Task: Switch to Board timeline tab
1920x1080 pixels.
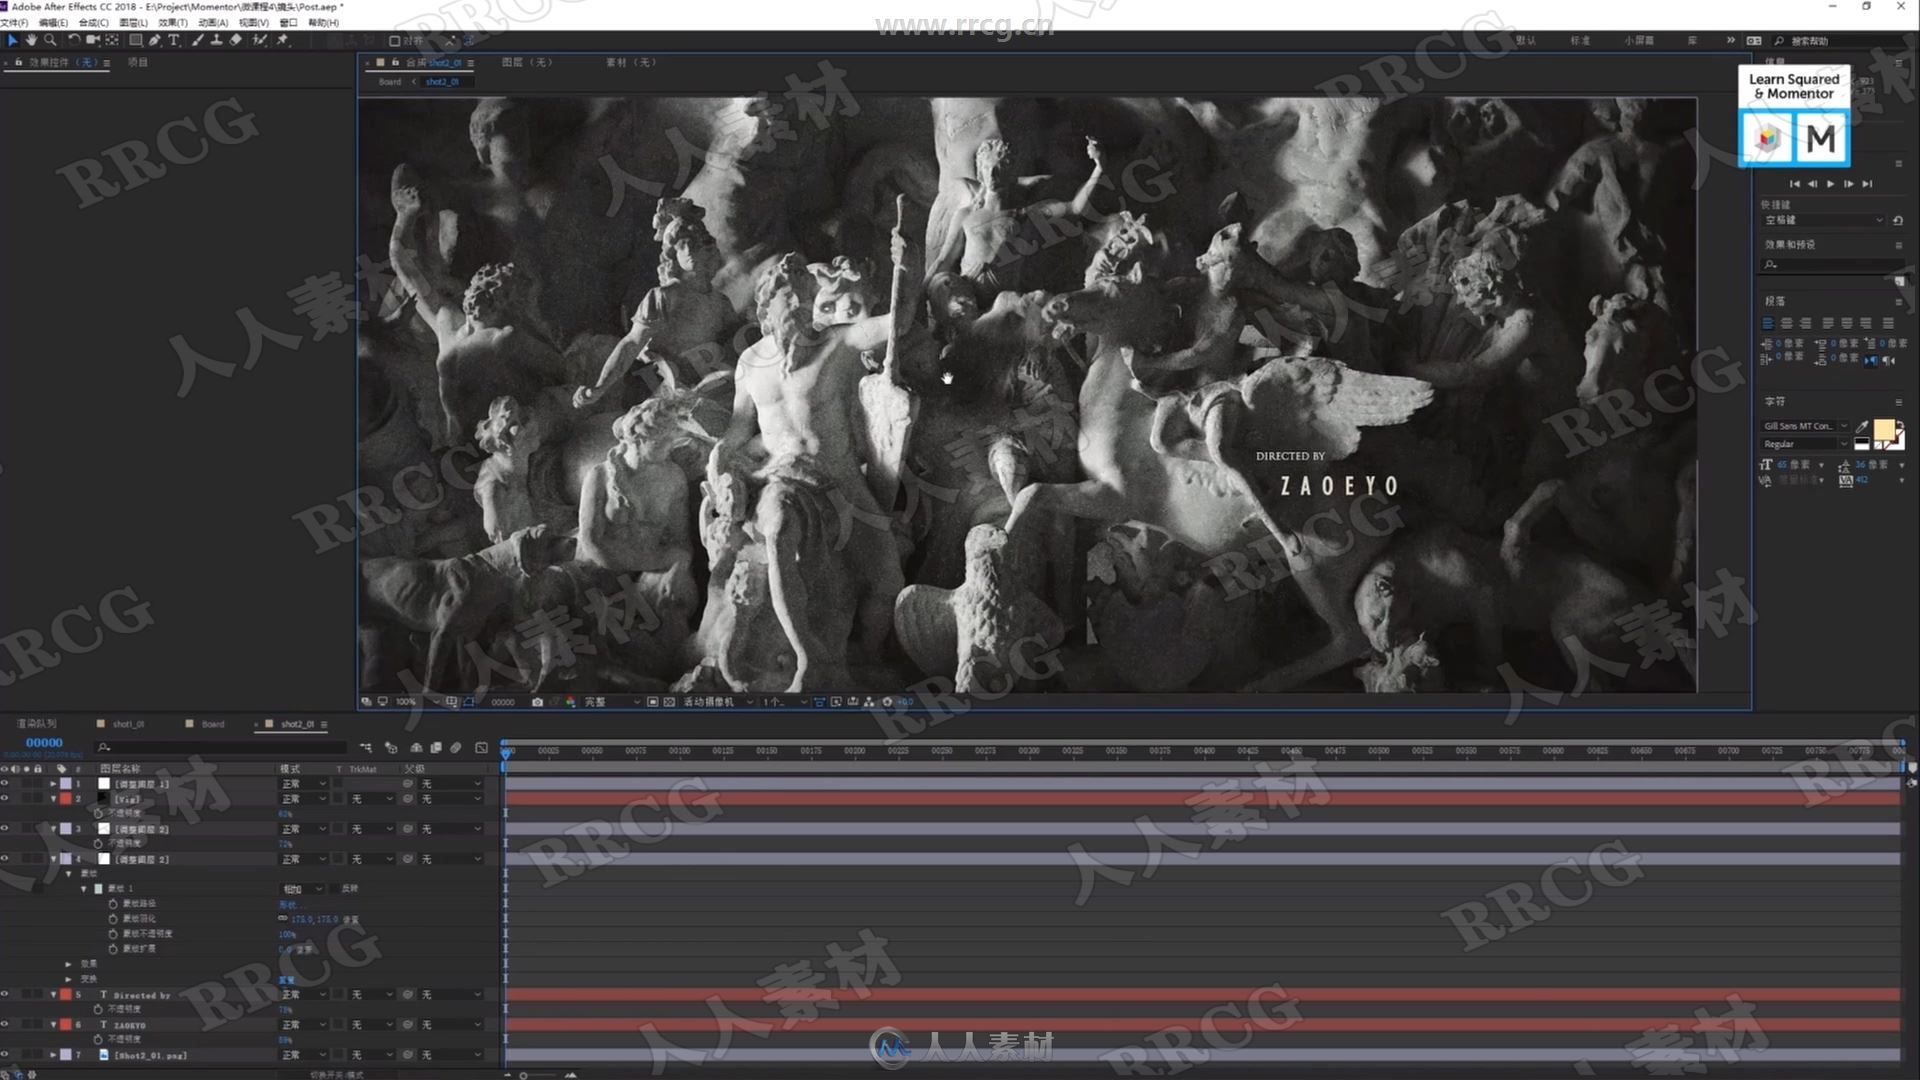Action: tap(213, 724)
